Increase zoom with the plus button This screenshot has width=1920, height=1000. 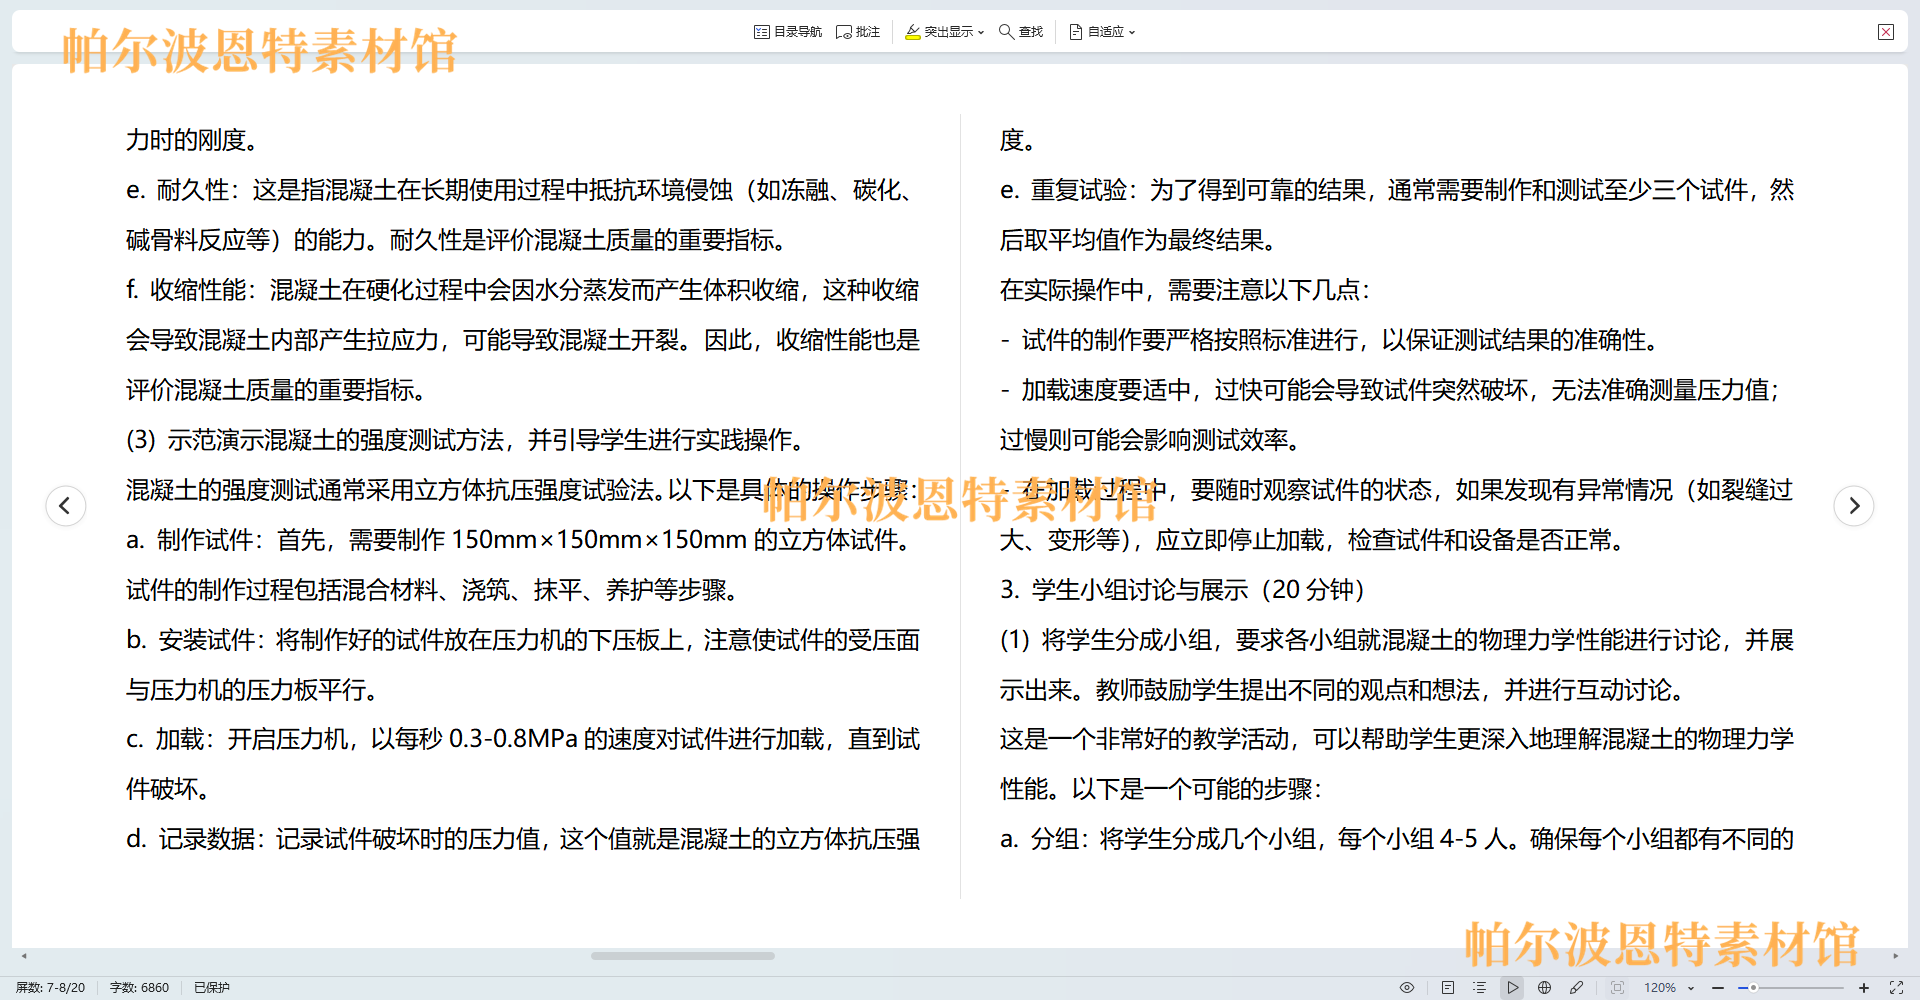click(1864, 988)
